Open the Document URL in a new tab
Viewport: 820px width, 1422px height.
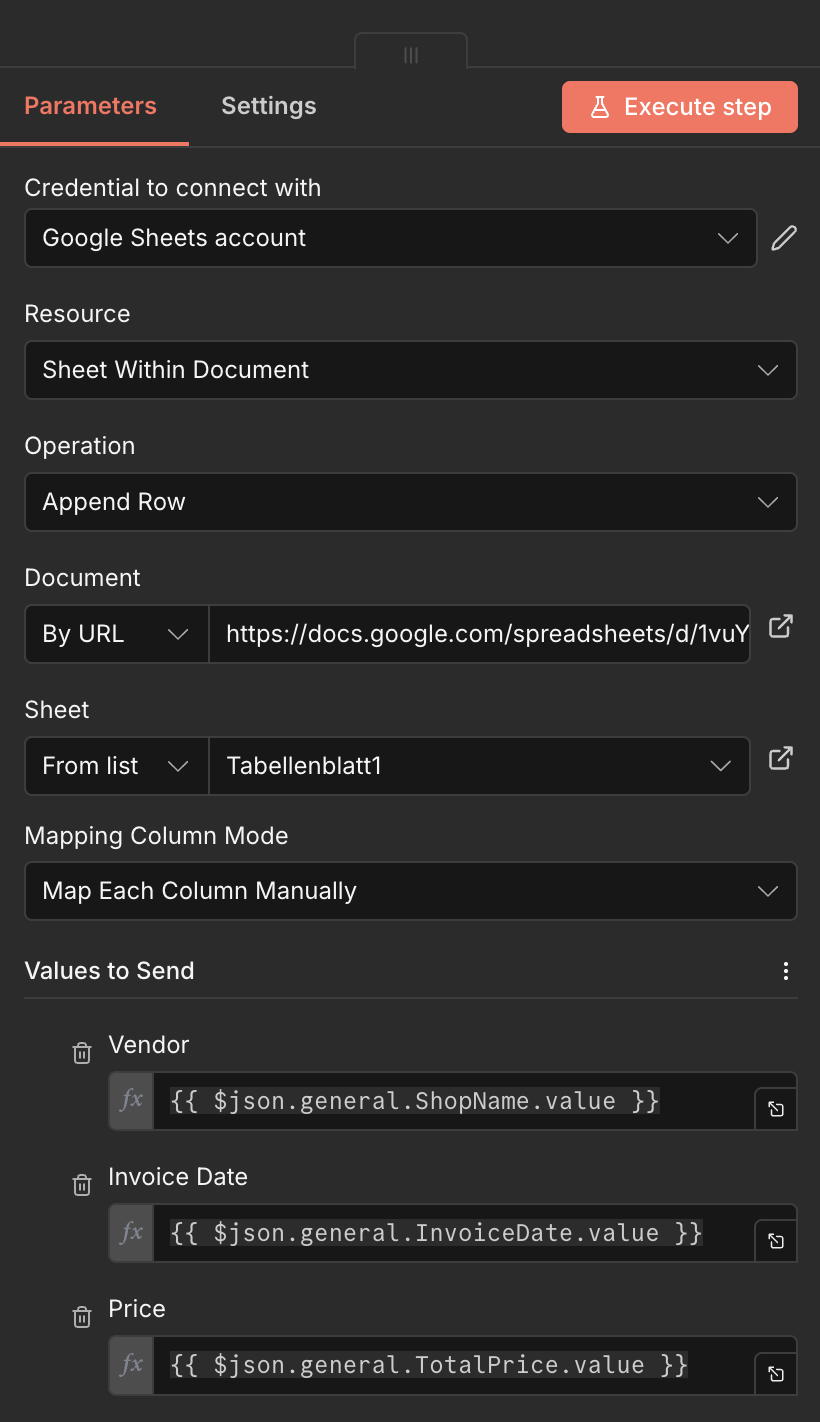tap(780, 626)
